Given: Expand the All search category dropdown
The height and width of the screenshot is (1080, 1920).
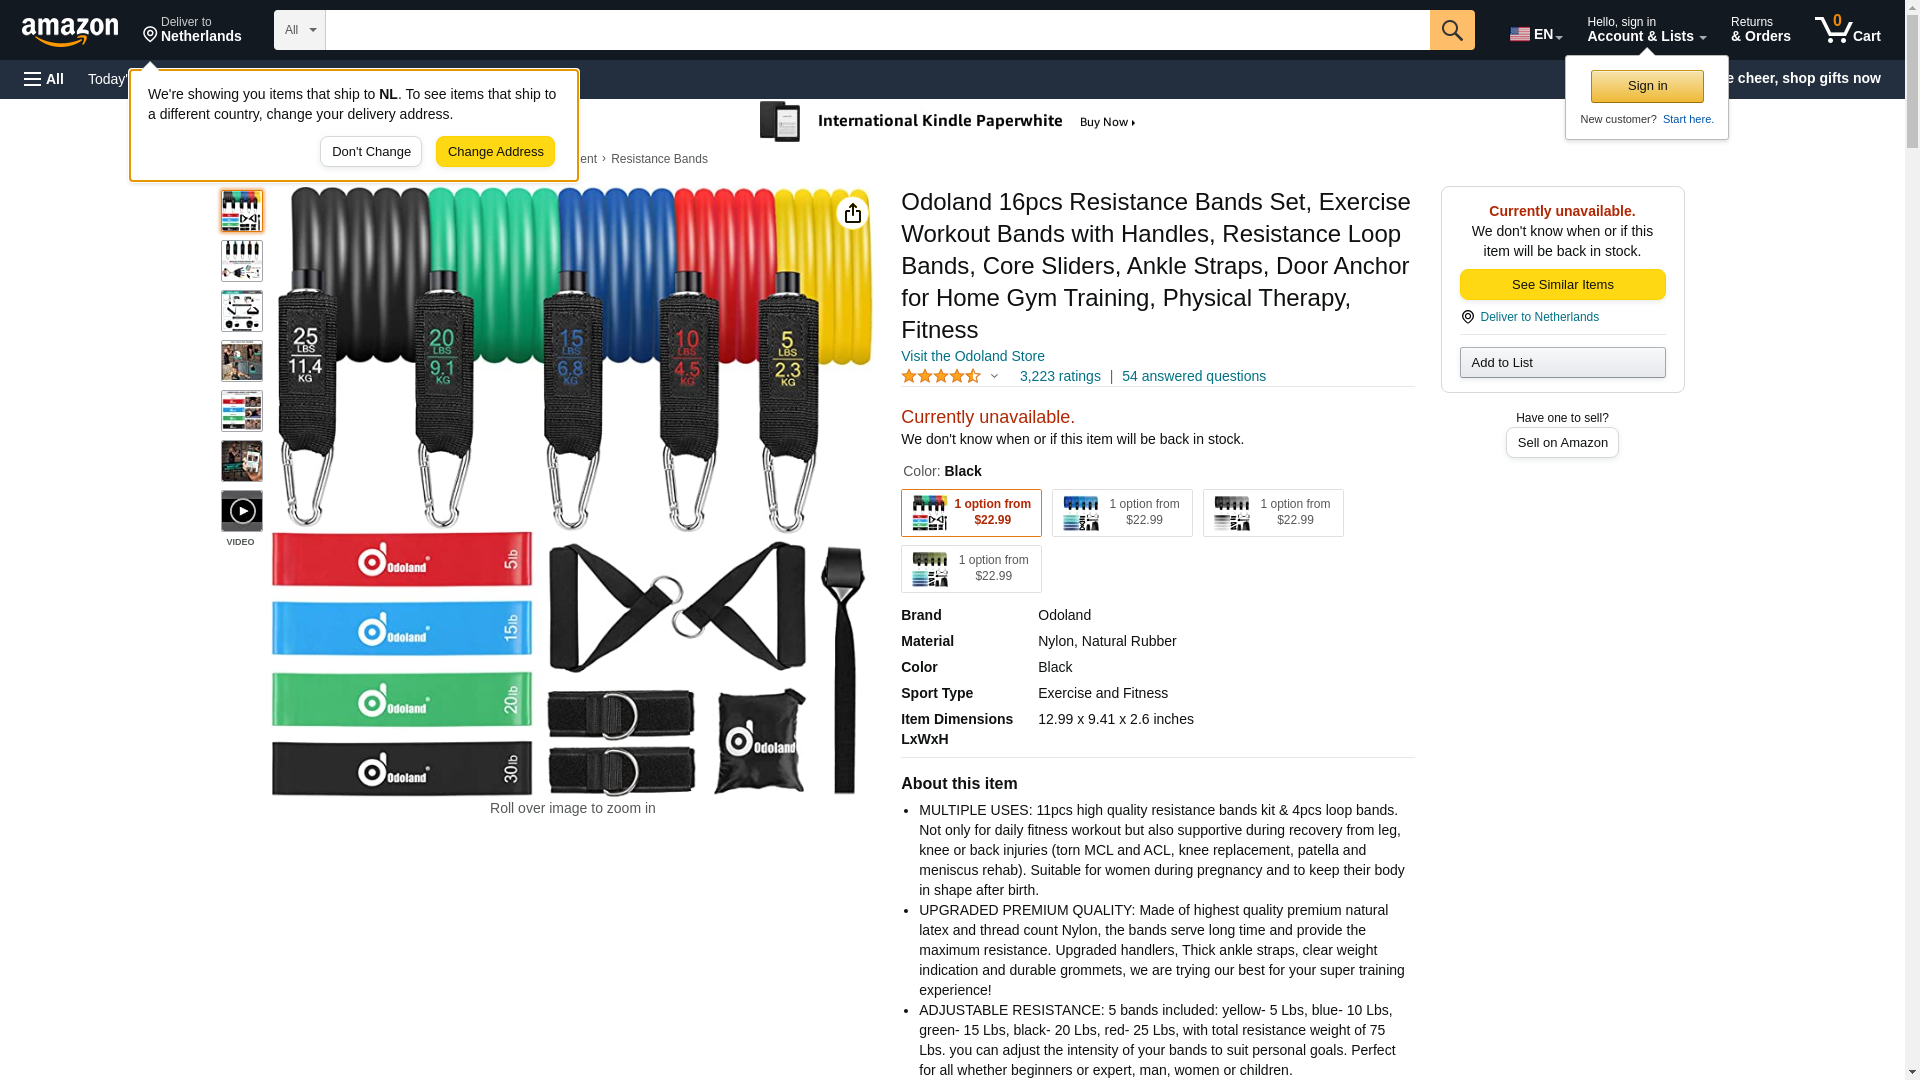Looking at the screenshot, I should [x=300, y=30].
